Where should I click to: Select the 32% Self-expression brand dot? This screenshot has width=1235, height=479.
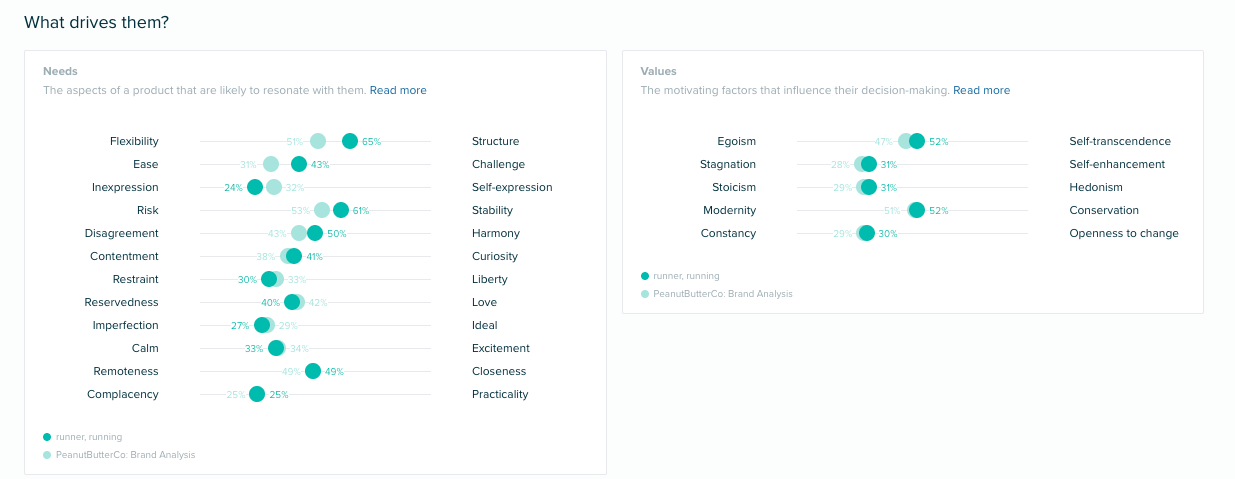coord(274,187)
